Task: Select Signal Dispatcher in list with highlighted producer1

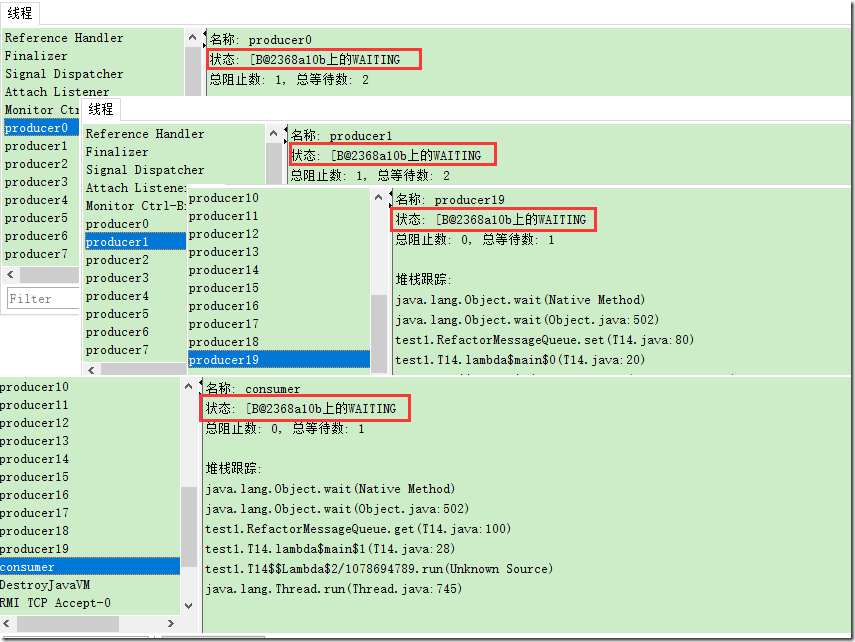Action: [x=144, y=170]
